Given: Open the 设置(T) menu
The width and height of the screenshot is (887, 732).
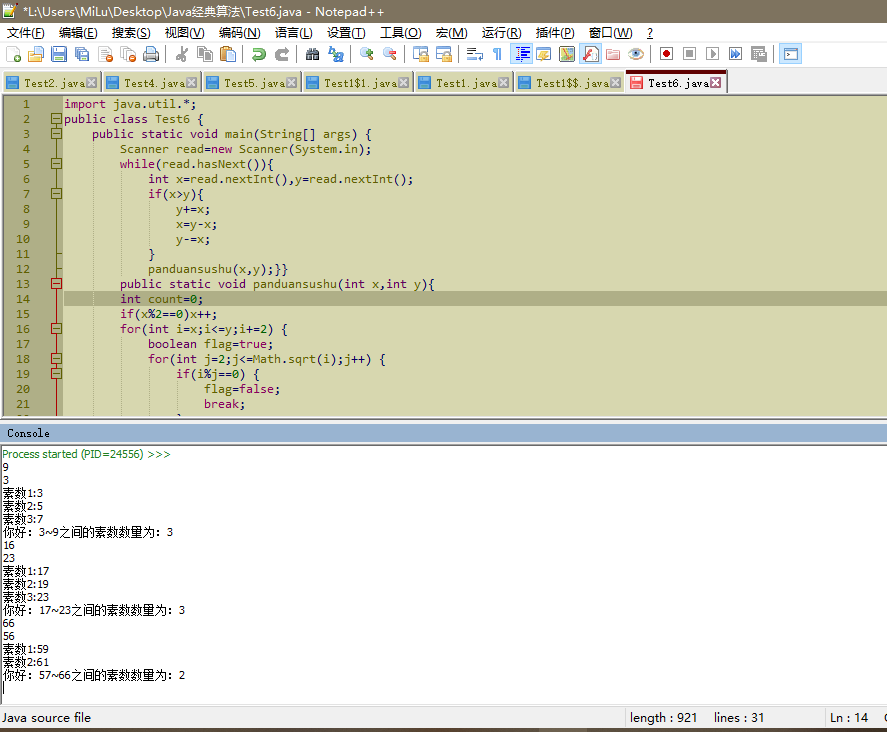Looking at the screenshot, I should (346, 33).
